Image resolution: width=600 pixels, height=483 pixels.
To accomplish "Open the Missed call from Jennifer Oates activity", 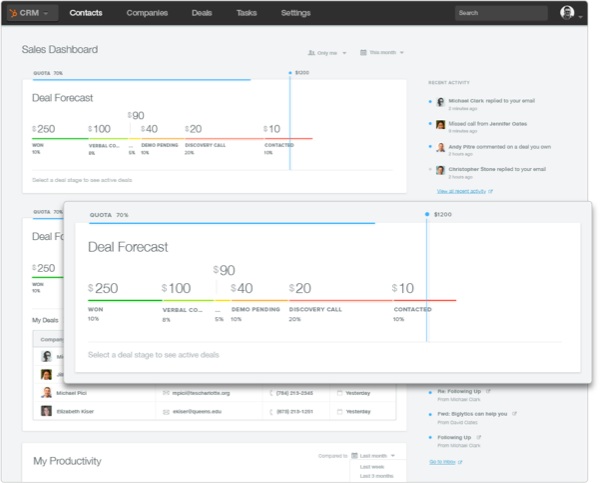I will click(488, 124).
